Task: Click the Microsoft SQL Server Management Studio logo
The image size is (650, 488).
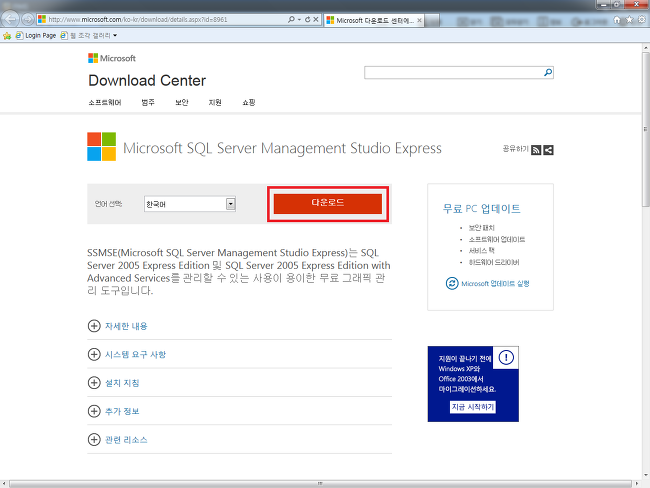Action: (x=102, y=147)
